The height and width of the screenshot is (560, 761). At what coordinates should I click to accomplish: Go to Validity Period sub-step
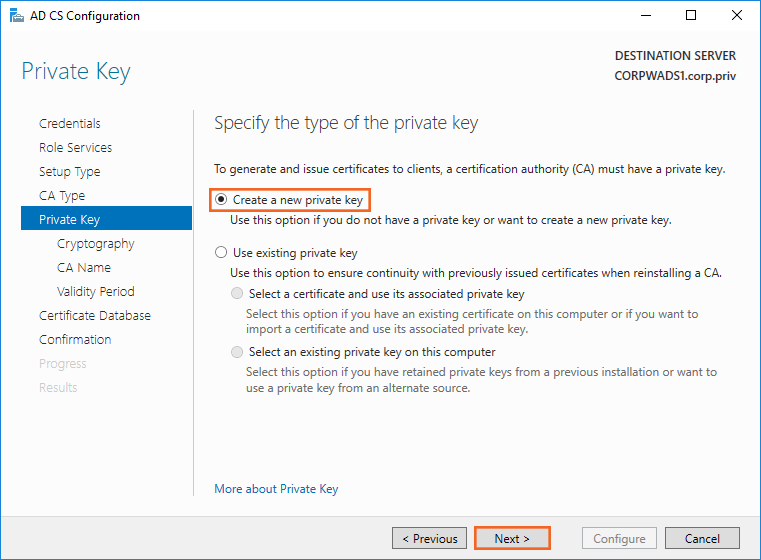pos(96,291)
